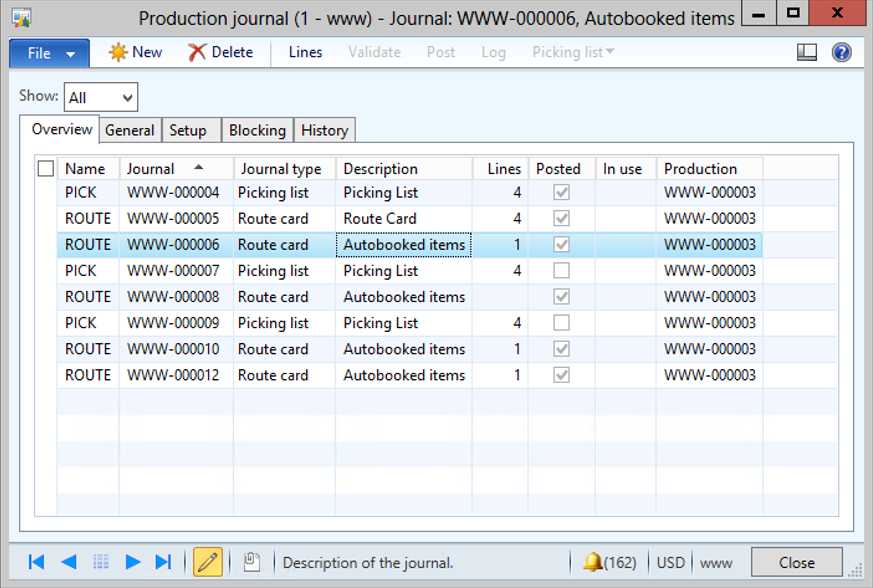
Task: Go to next record arrow
Action: point(132,562)
